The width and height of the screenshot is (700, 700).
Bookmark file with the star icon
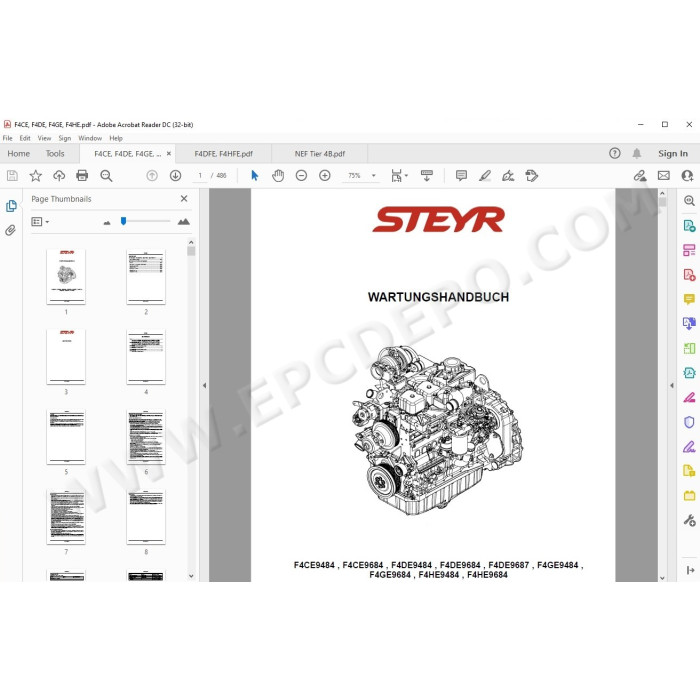click(x=36, y=176)
